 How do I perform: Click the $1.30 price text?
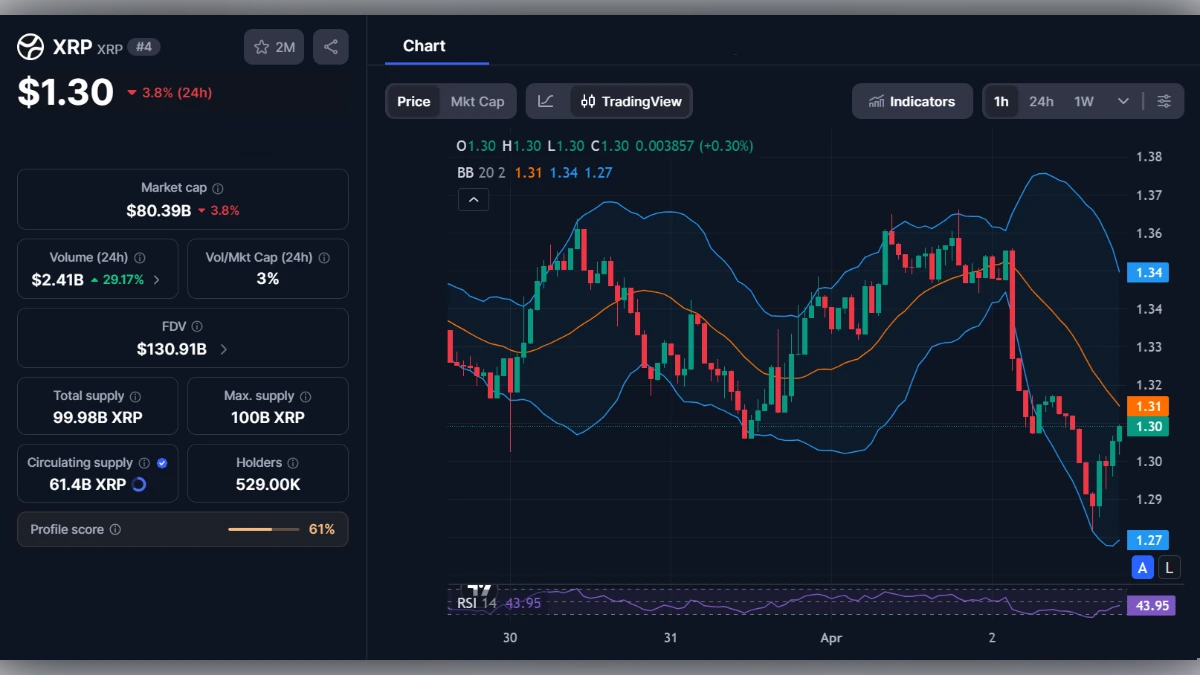[x=66, y=92]
